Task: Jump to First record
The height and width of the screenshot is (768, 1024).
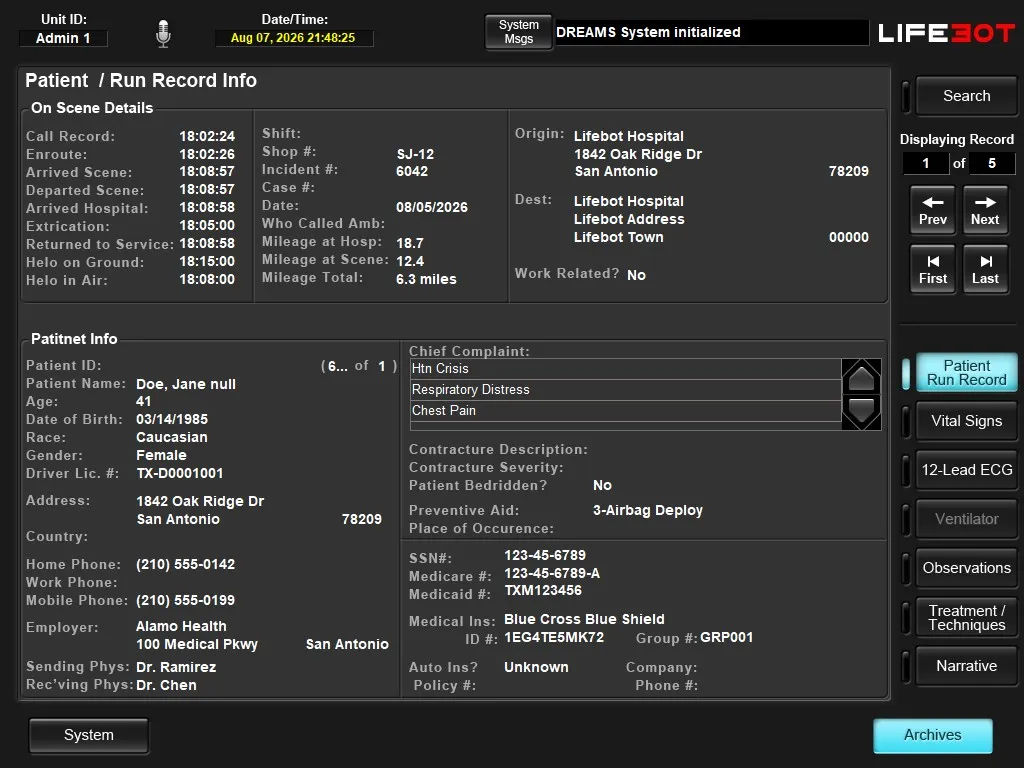Action: (933, 269)
